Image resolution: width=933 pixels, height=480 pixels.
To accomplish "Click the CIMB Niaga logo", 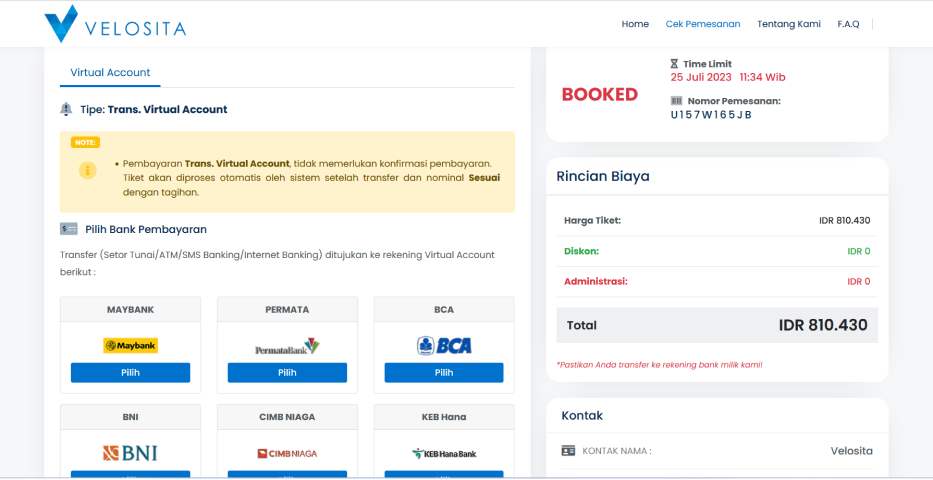I will pos(287,453).
